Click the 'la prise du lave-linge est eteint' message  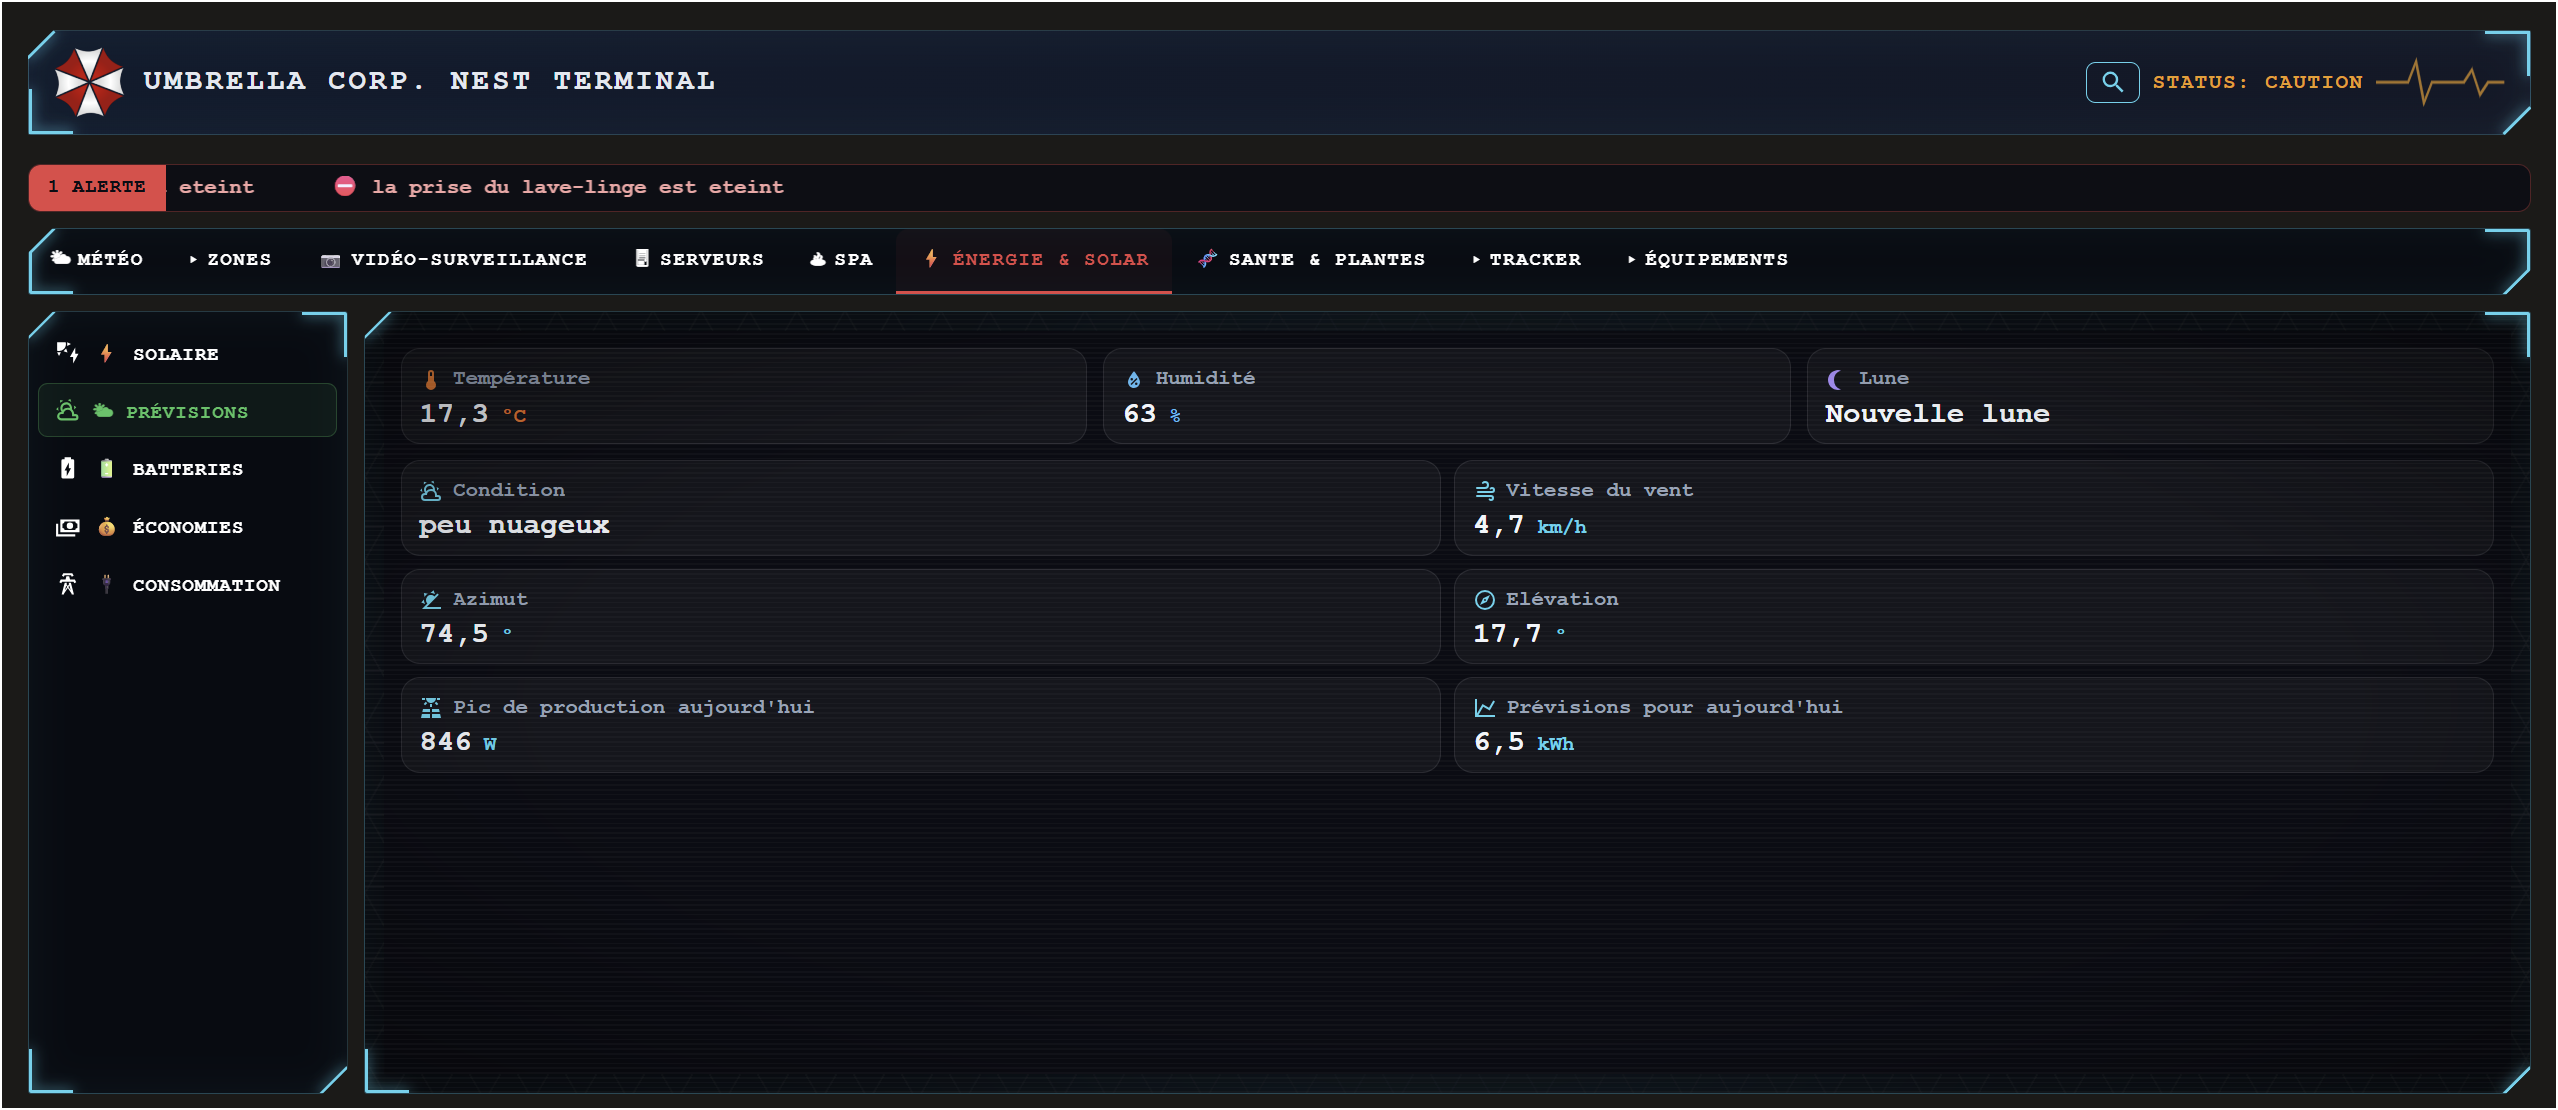tap(578, 187)
